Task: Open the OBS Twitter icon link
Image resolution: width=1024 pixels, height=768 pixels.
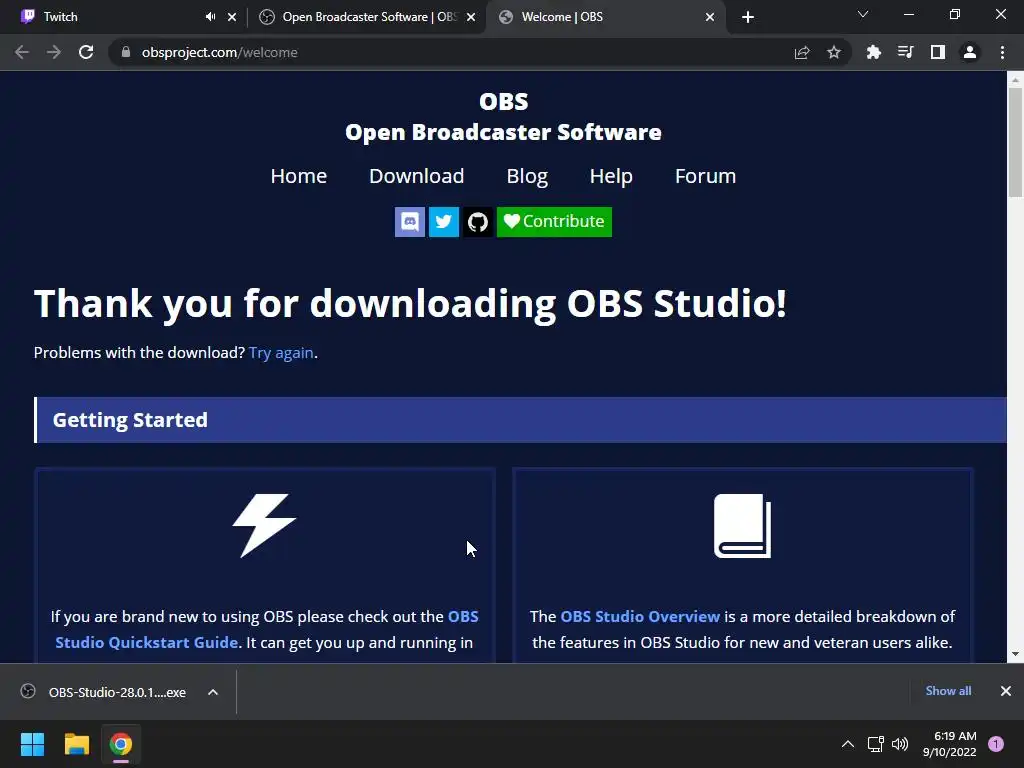Action: click(x=443, y=221)
